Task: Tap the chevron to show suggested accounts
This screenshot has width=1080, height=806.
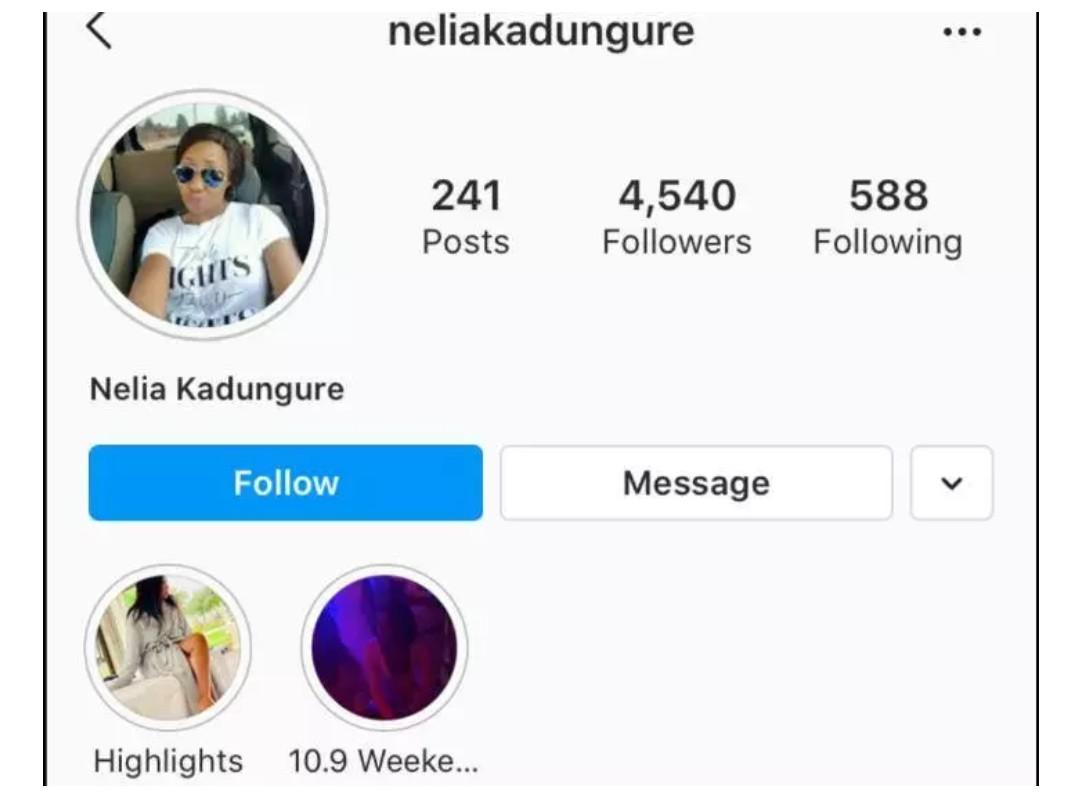Action: [x=951, y=483]
